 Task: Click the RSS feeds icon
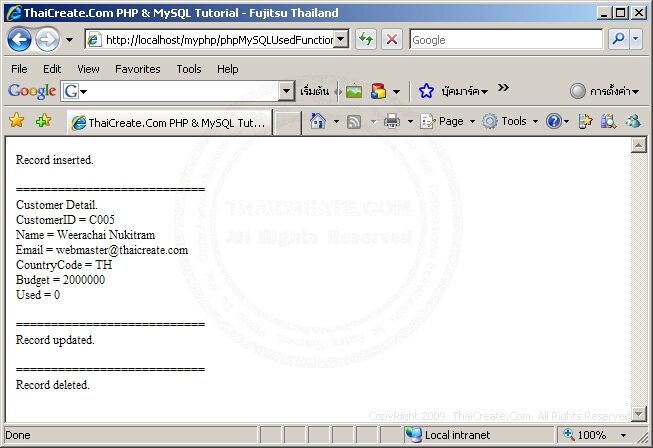pos(354,122)
